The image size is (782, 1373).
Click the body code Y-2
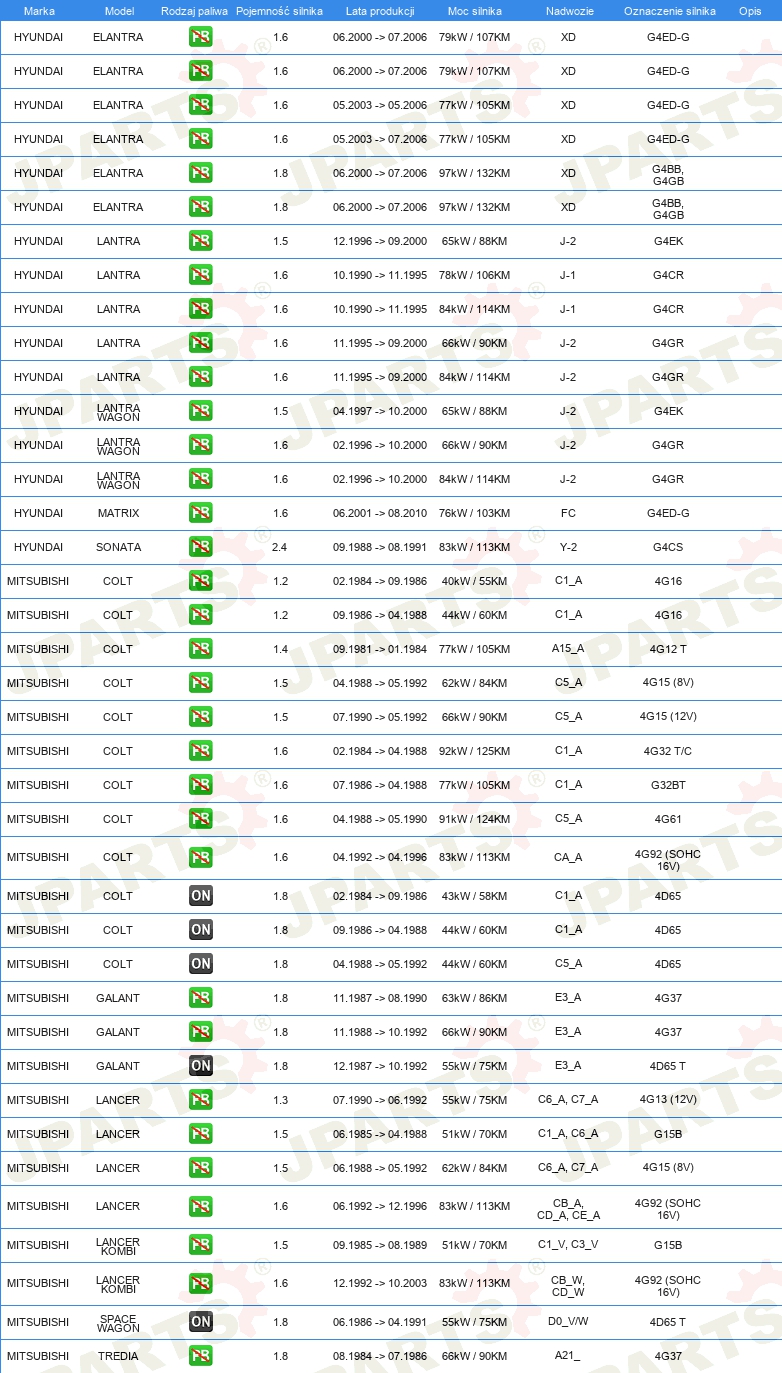pos(568,547)
